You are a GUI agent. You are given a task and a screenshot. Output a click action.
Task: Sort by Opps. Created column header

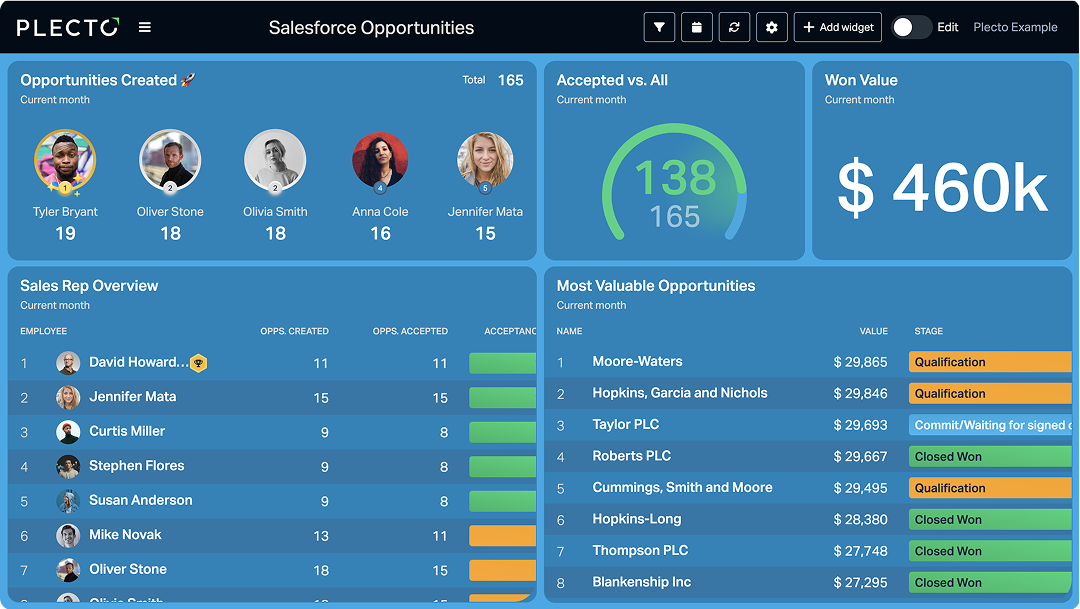coord(294,331)
